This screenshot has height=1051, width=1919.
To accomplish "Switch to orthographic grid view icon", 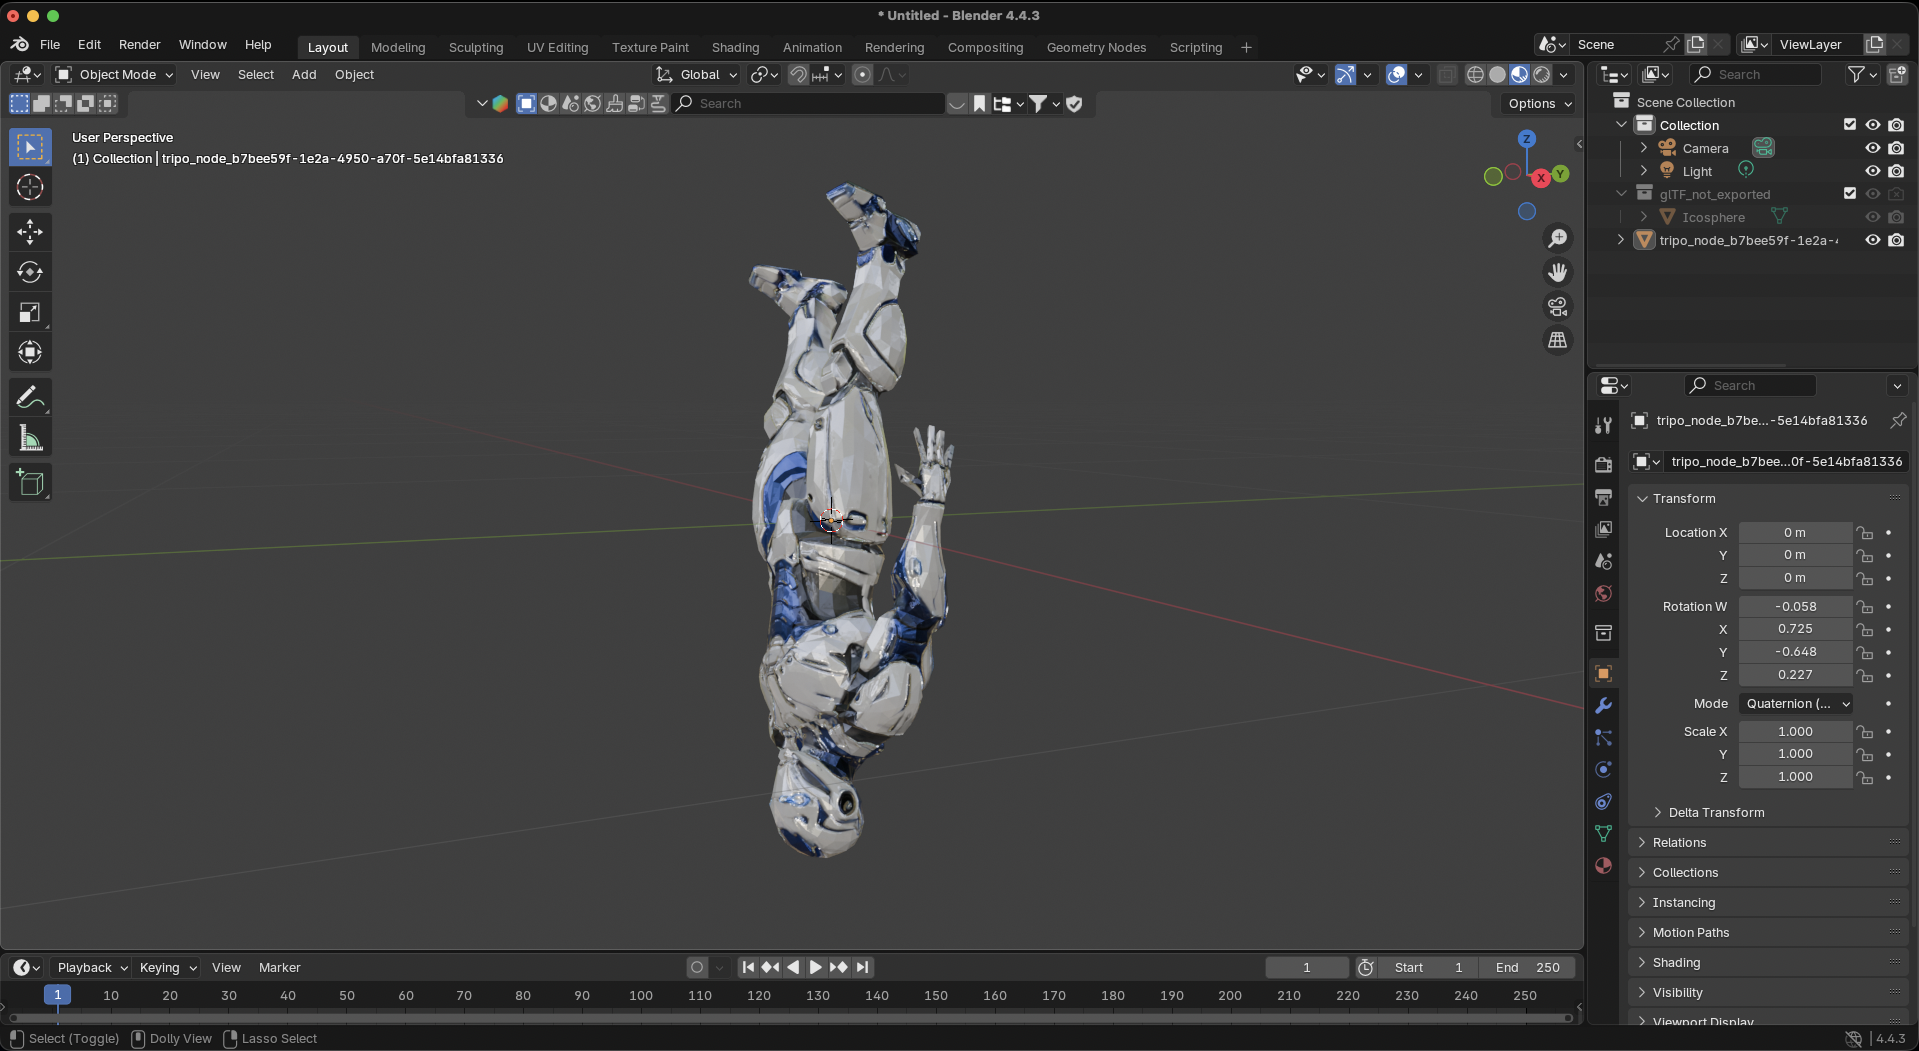I will pyautogui.click(x=1557, y=341).
